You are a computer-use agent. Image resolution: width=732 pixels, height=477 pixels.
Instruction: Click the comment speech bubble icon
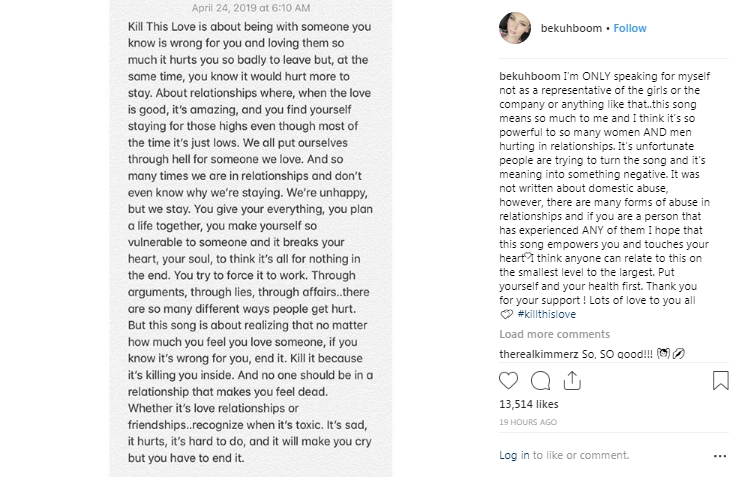click(x=541, y=380)
